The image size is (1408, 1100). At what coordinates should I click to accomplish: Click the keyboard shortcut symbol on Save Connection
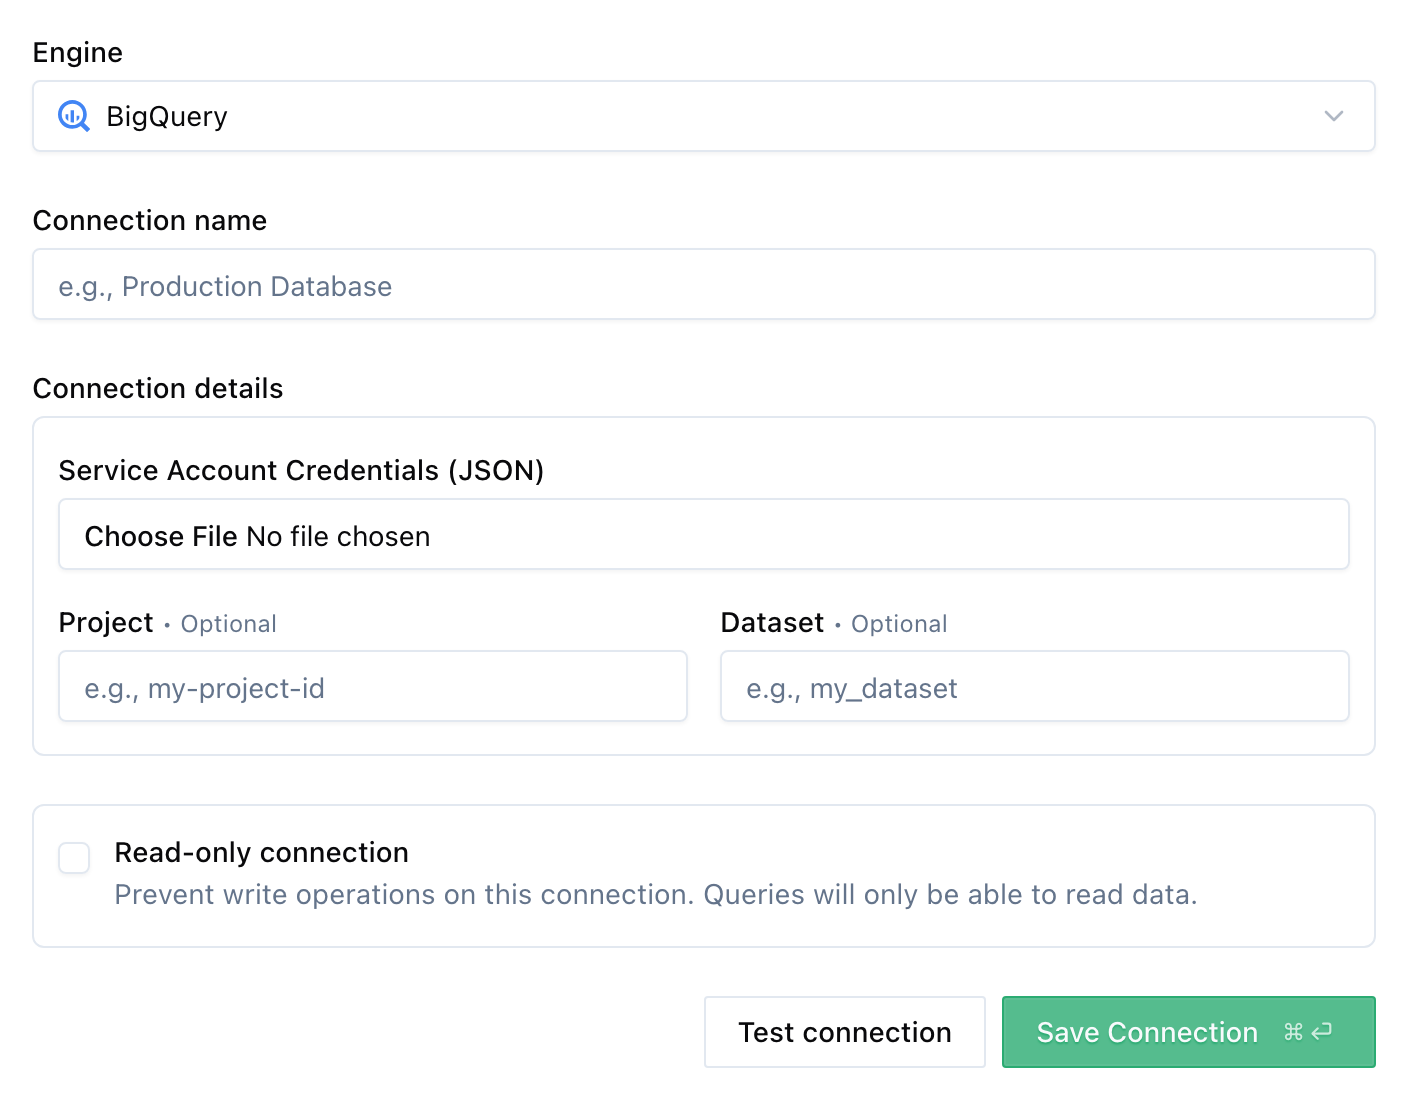[1308, 1031]
